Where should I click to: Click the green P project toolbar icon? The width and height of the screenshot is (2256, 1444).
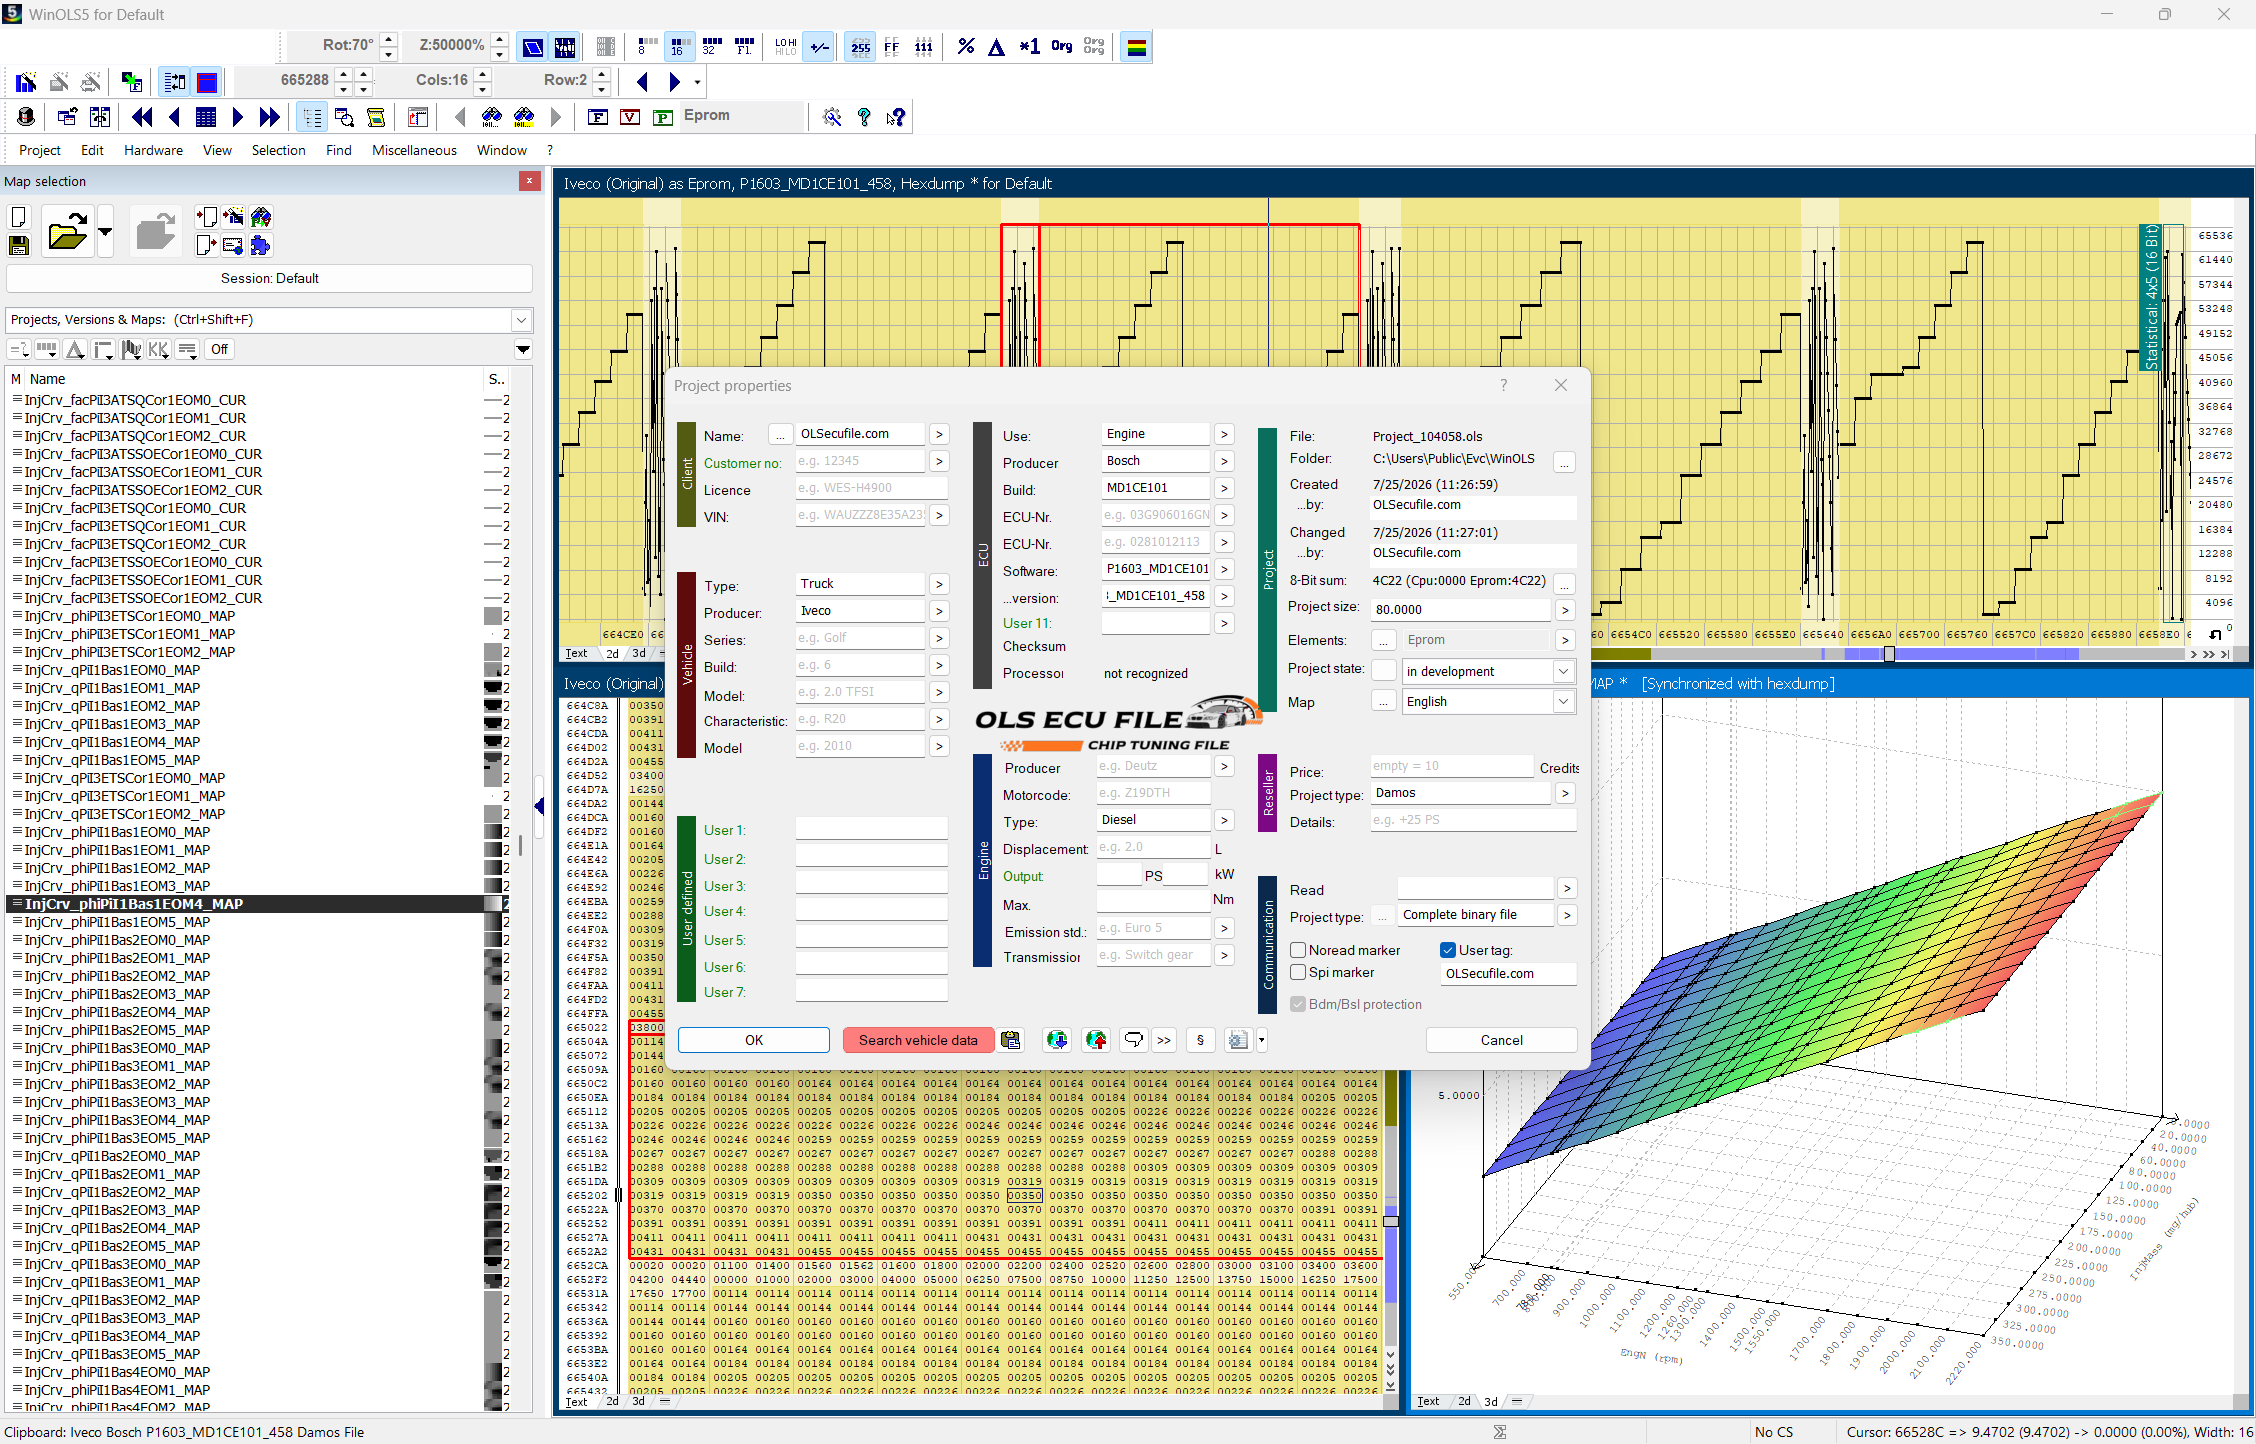[x=662, y=117]
